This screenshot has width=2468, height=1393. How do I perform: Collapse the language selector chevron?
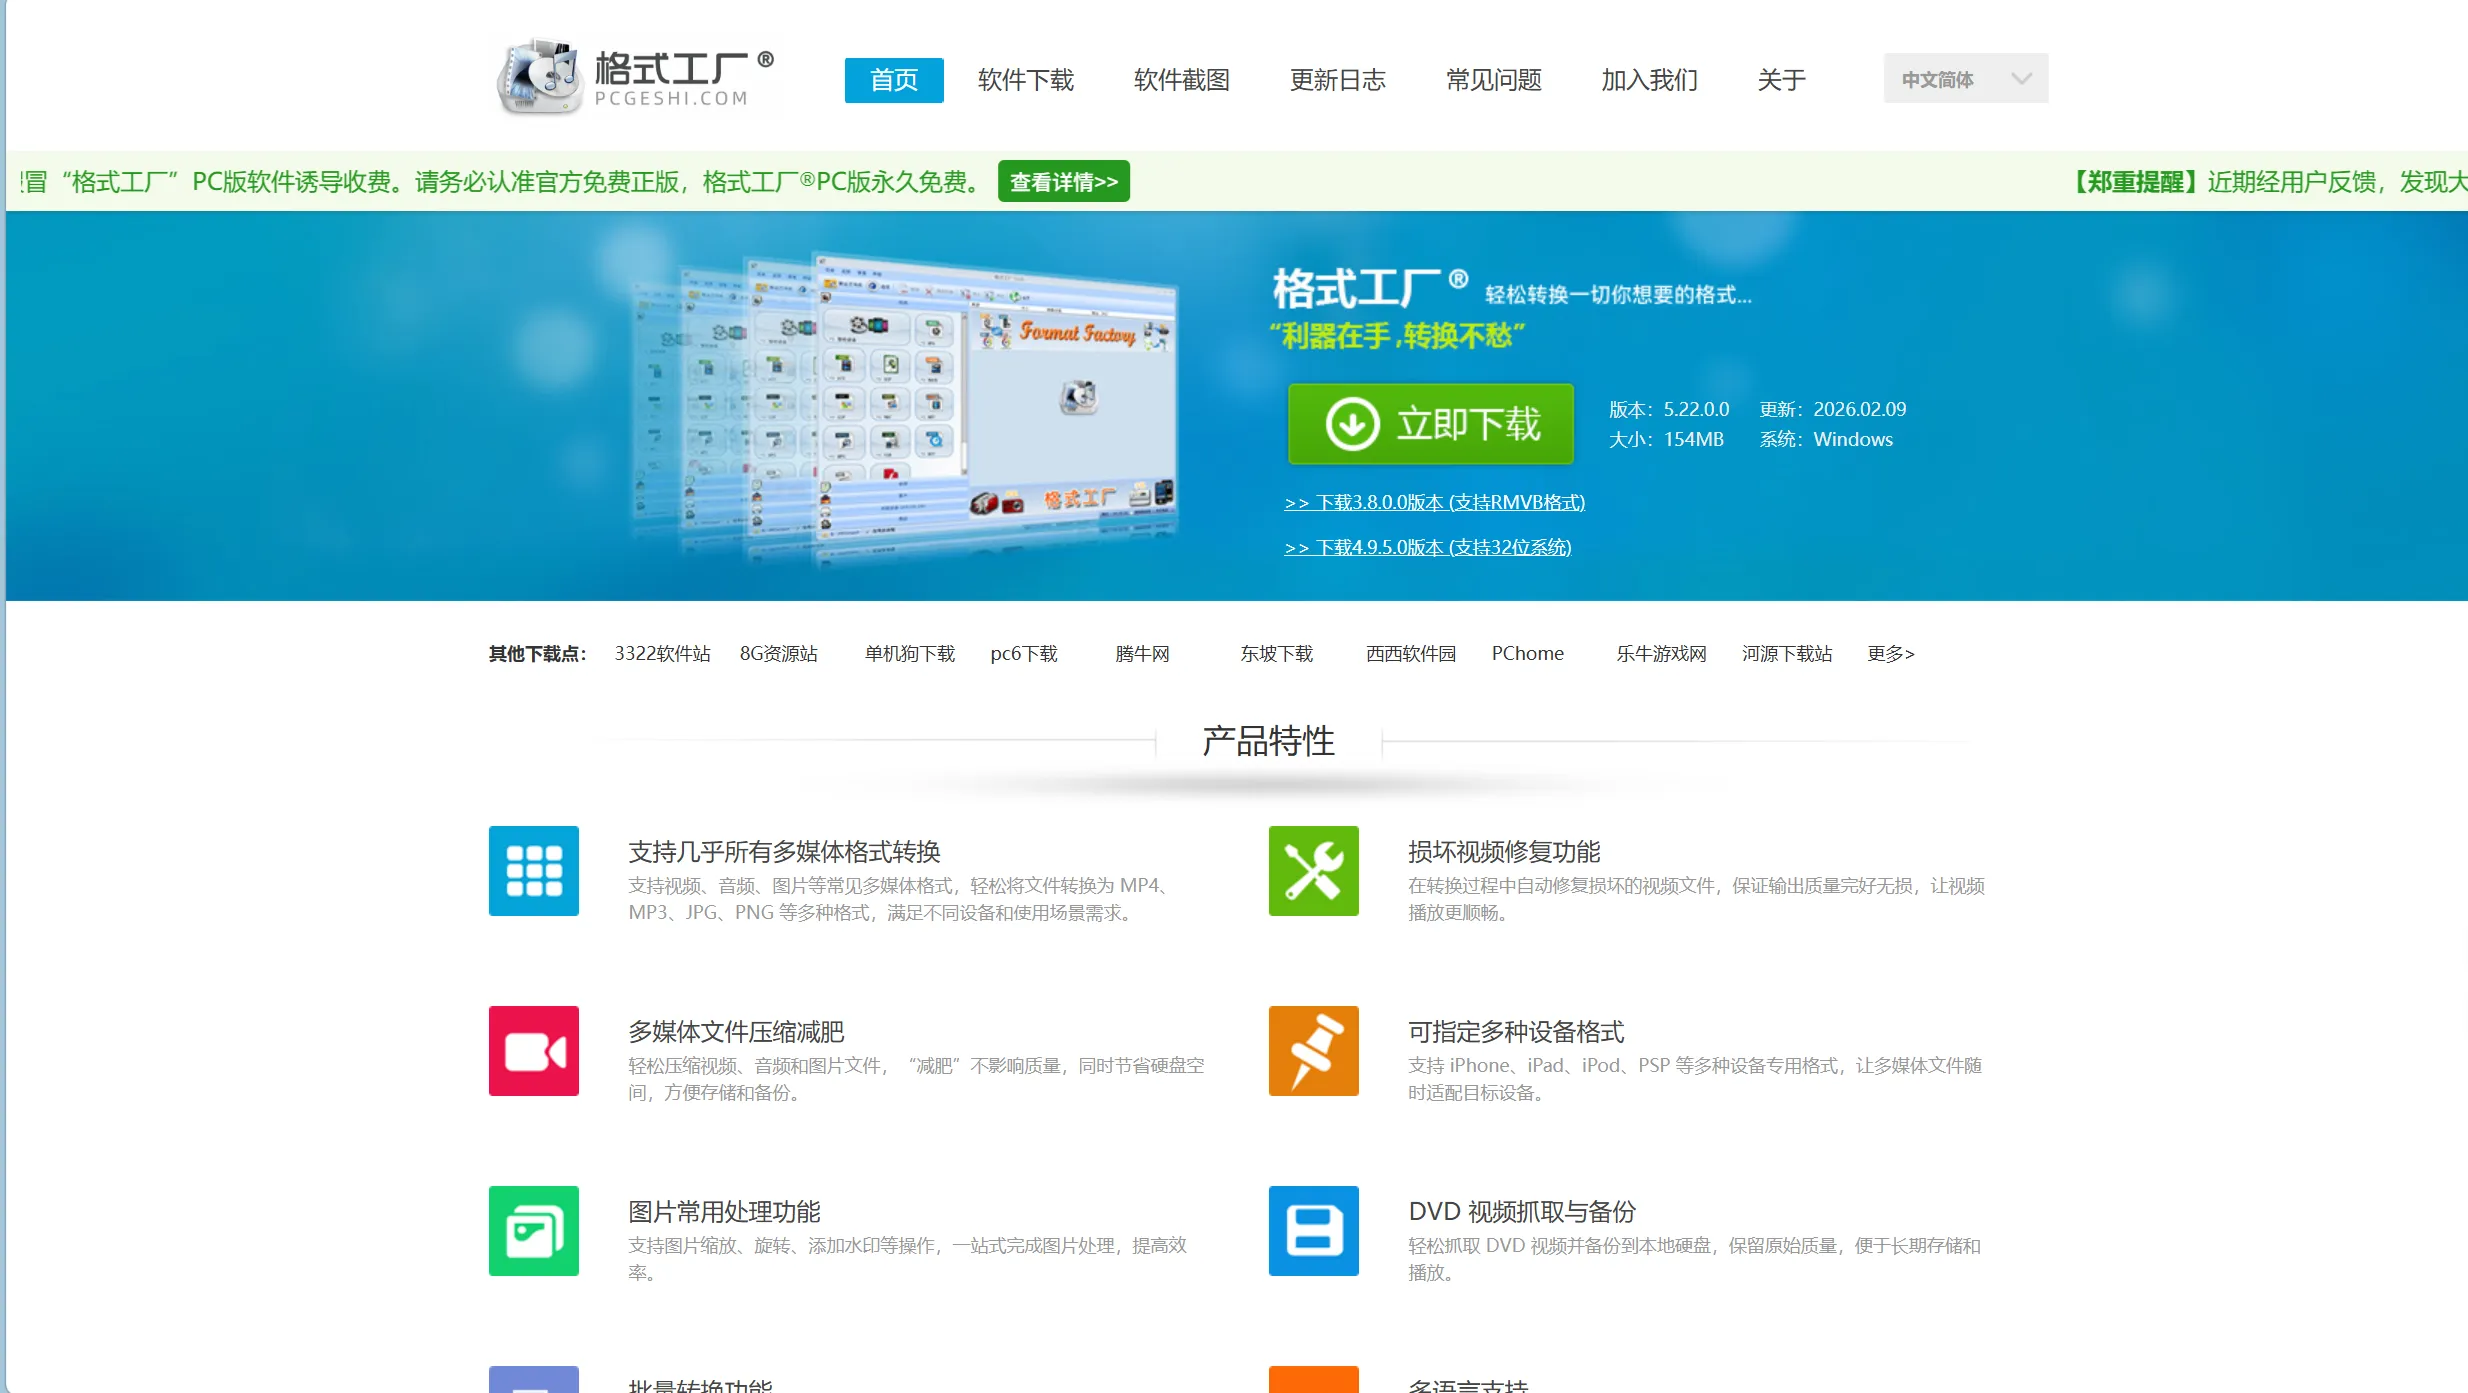pyautogui.click(x=2021, y=78)
